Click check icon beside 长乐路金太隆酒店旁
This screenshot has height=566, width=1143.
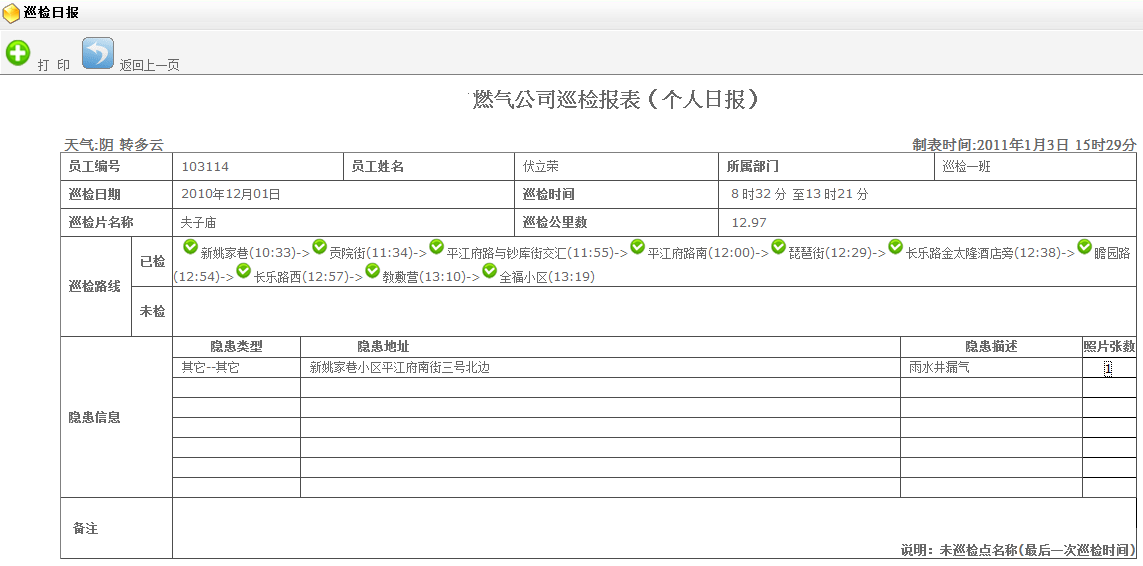896,247
